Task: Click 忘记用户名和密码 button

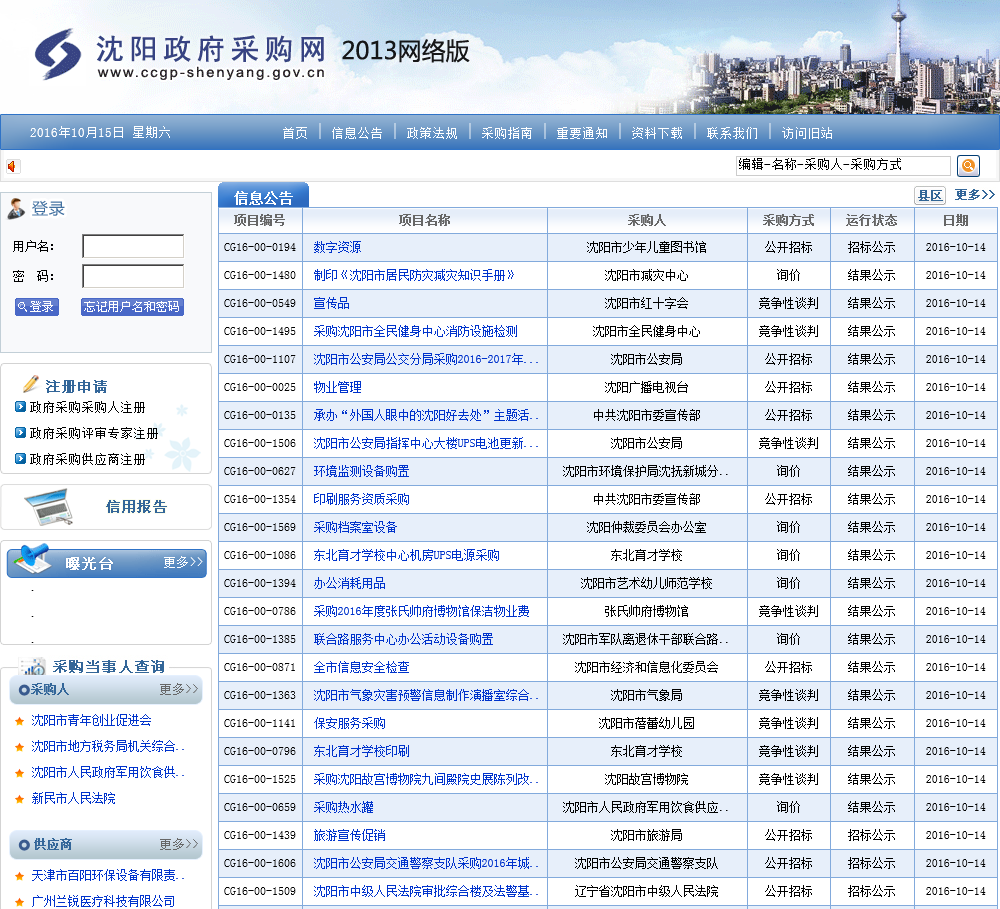Action: [132, 307]
